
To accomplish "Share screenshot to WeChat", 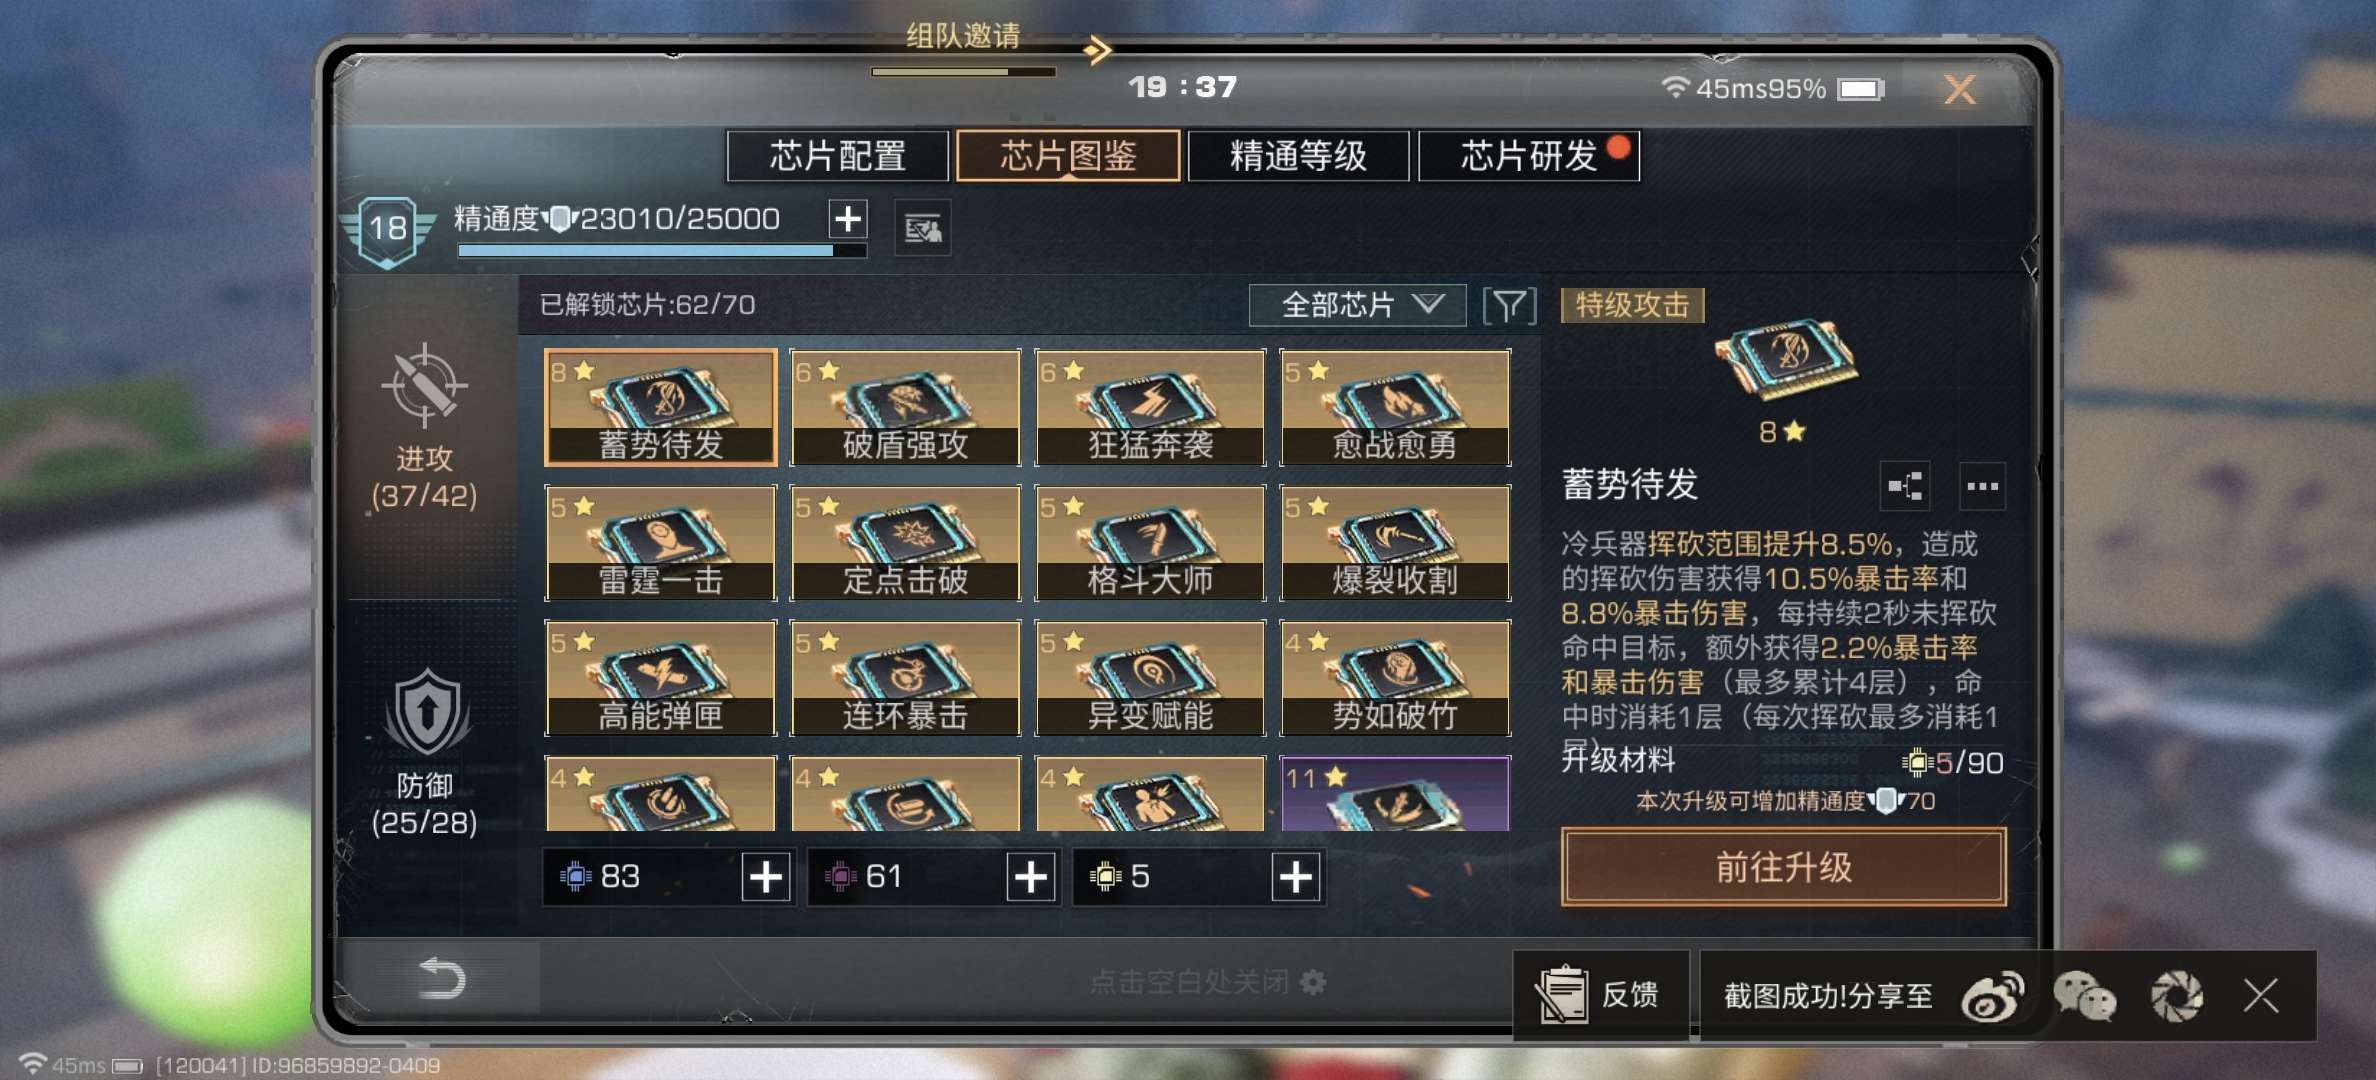I will pyautogui.click(x=2085, y=996).
